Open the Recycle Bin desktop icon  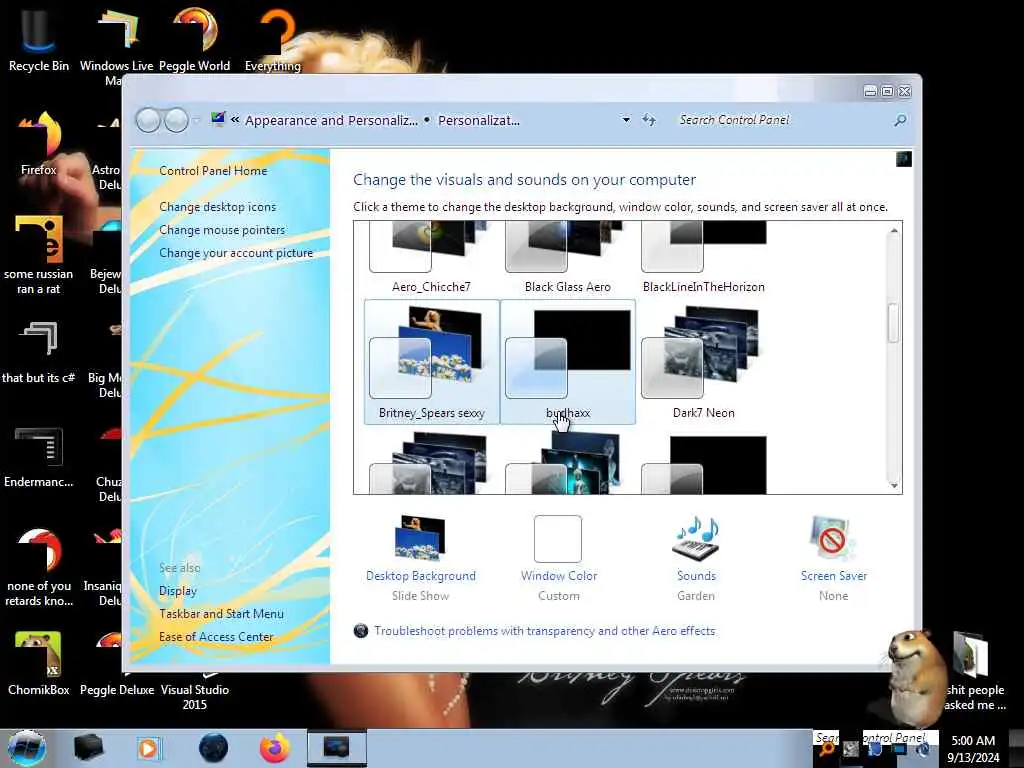coord(39,38)
